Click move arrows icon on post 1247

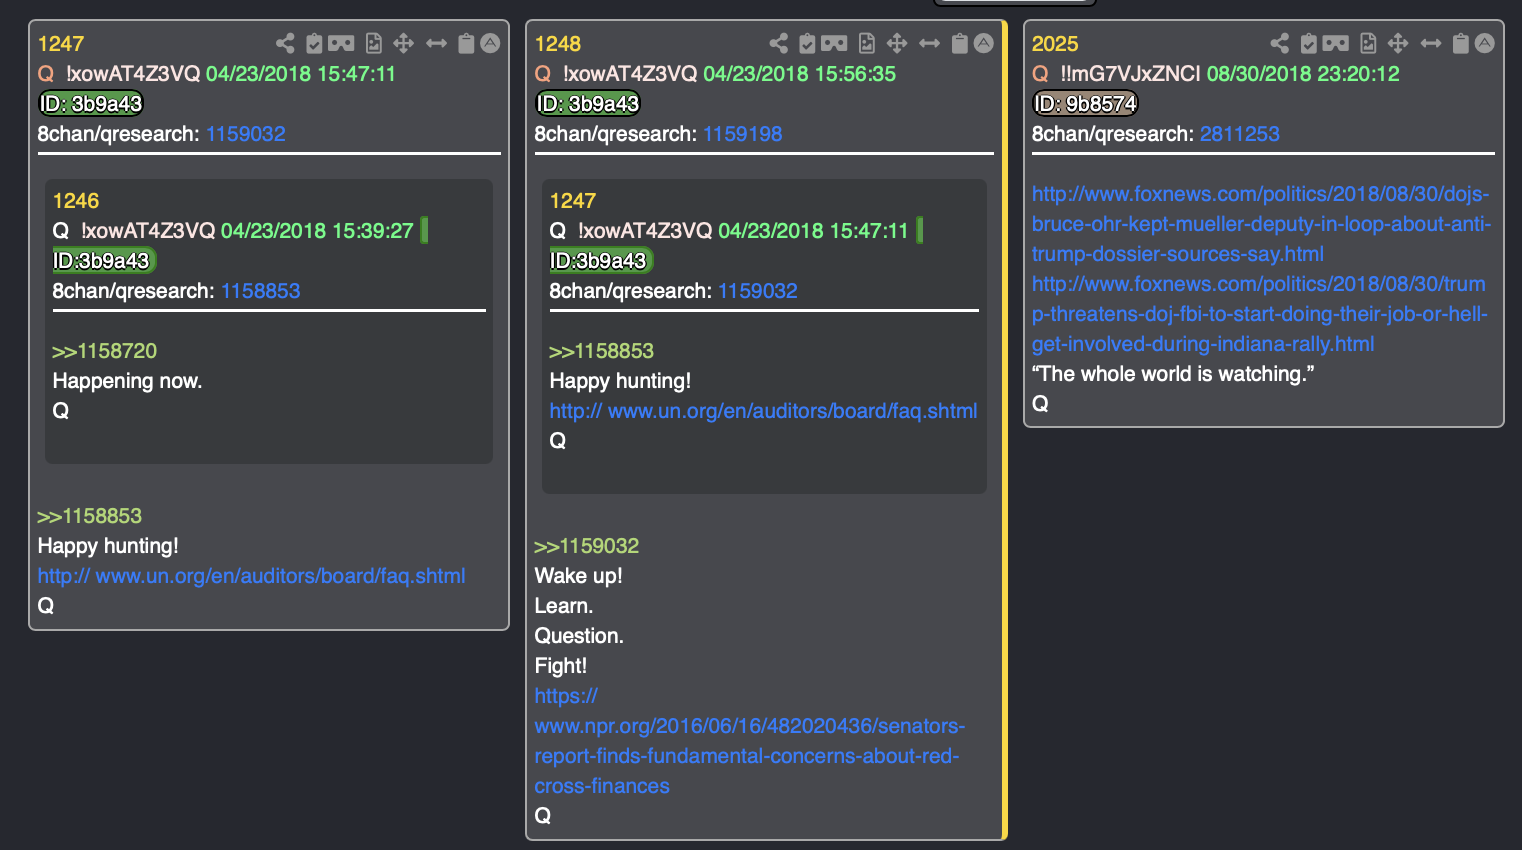(403, 43)
